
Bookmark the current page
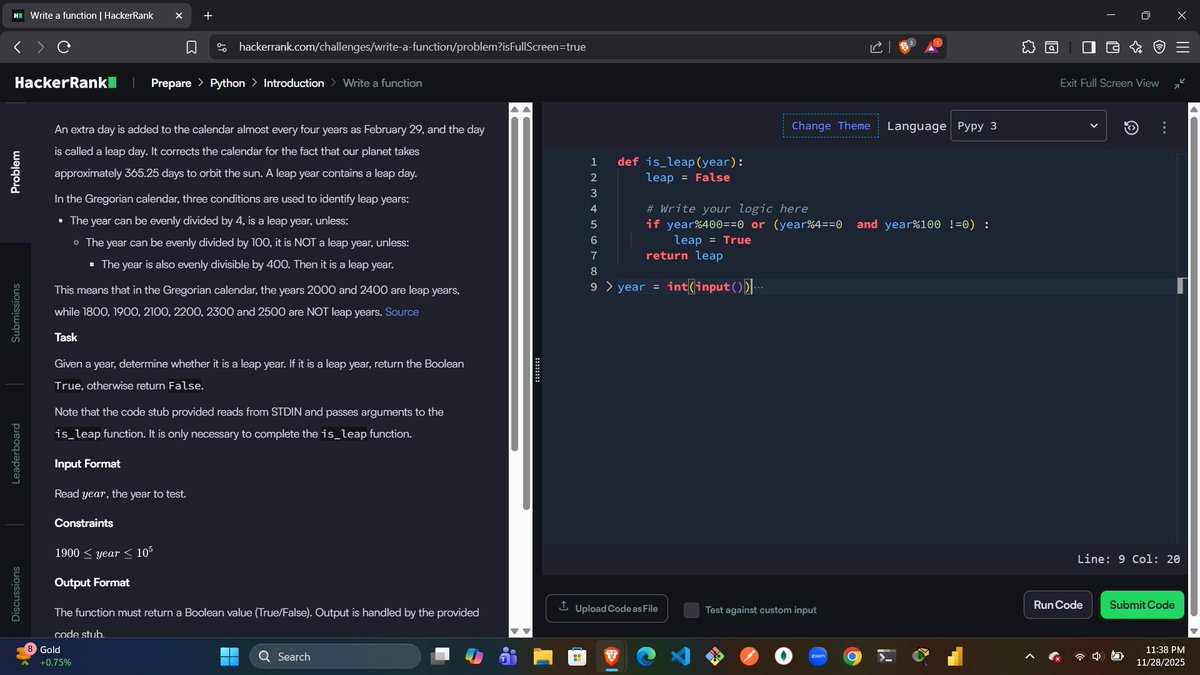[190, 46]
